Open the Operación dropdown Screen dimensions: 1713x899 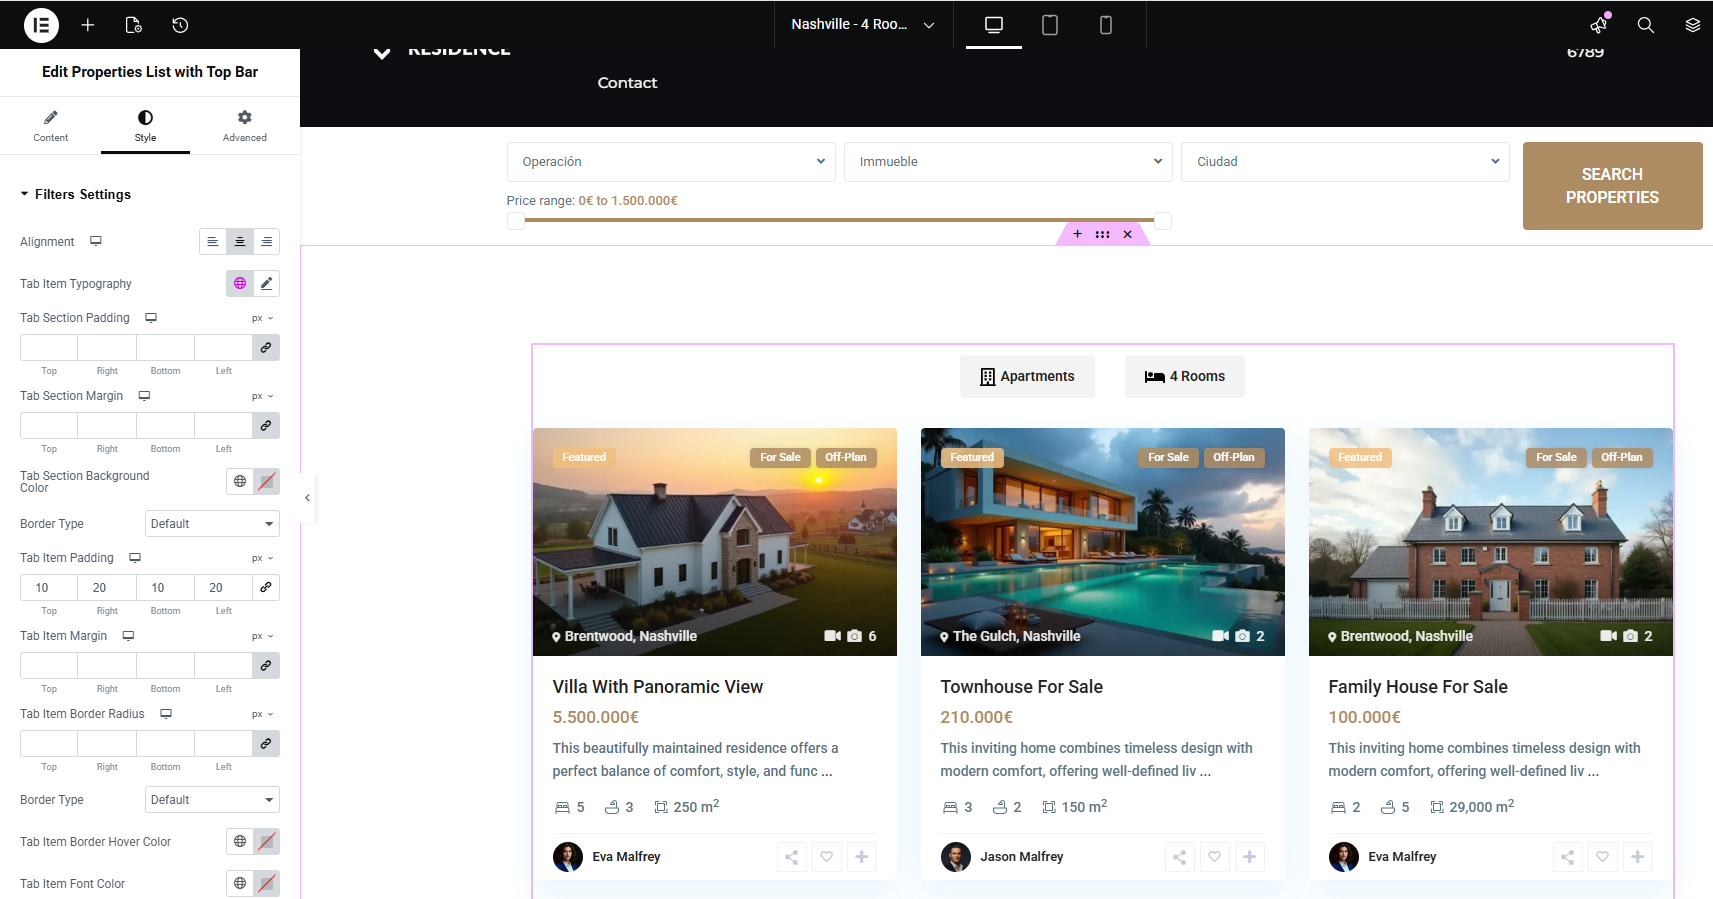point(670,162)
